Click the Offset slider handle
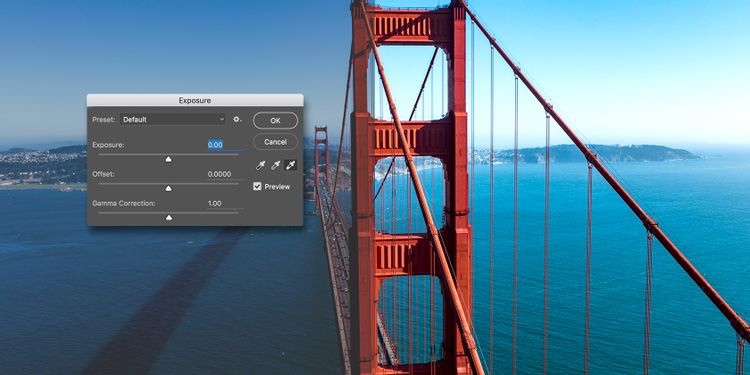This screenshot has height=375, width=750. (168, 188)
